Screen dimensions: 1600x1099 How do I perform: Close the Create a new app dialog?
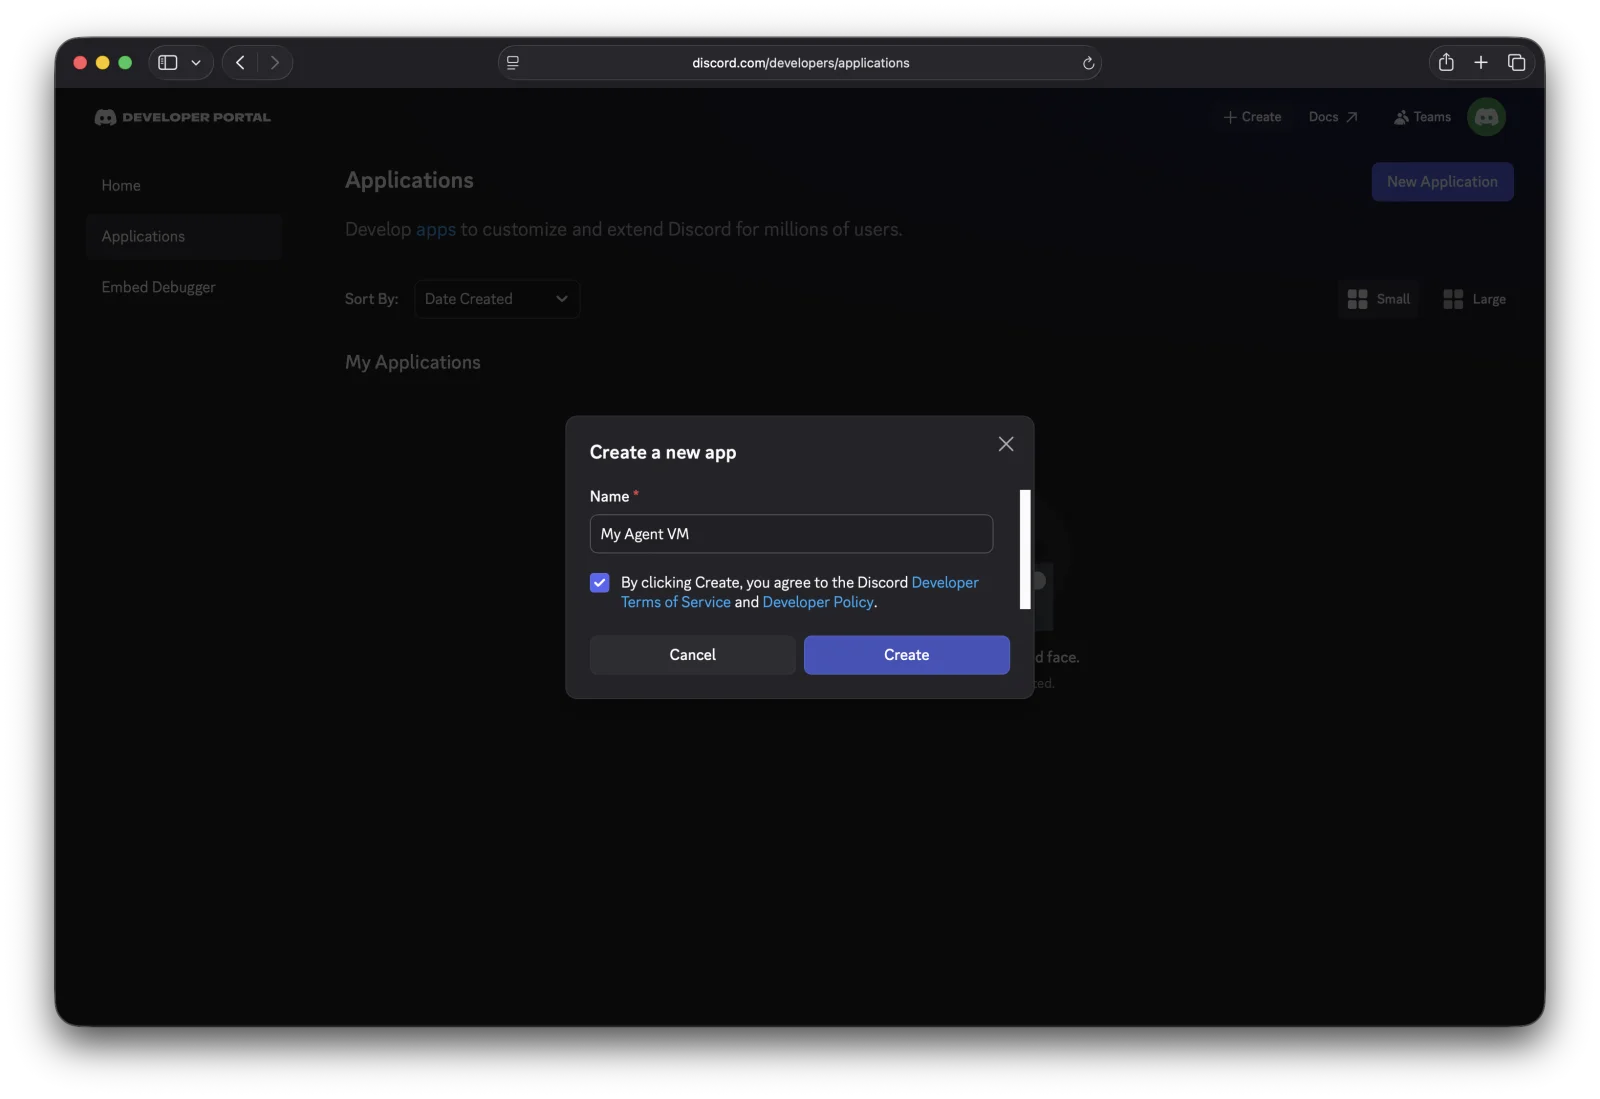coord(1006,444)
